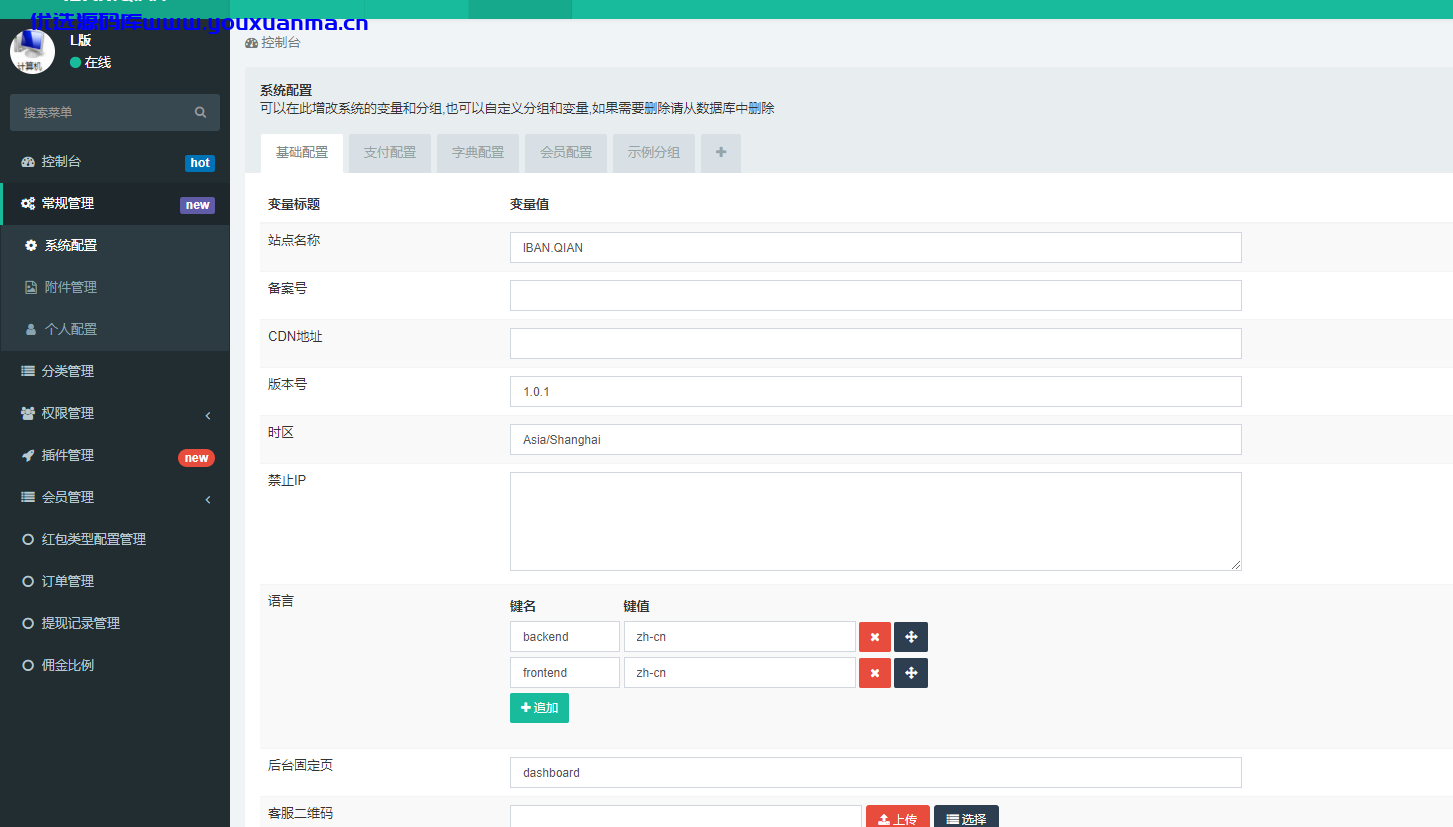The height and width of the screenshot is (827, 1453).
Task: Click the red 上传 upload button
Action: pyautogui.click(x=898, y=818)
